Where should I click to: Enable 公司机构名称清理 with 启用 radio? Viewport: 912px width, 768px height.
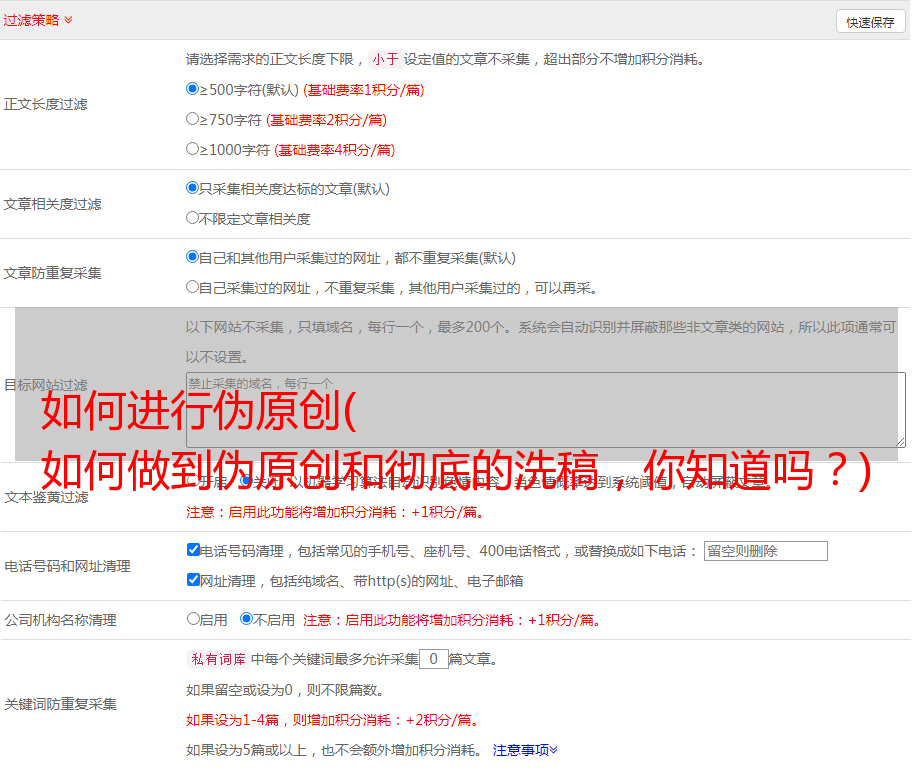193,619
